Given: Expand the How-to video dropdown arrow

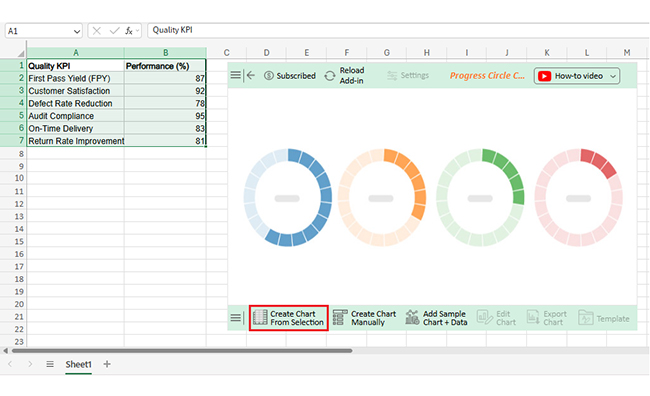Looking at the screenshot, I should click(613, 76).
